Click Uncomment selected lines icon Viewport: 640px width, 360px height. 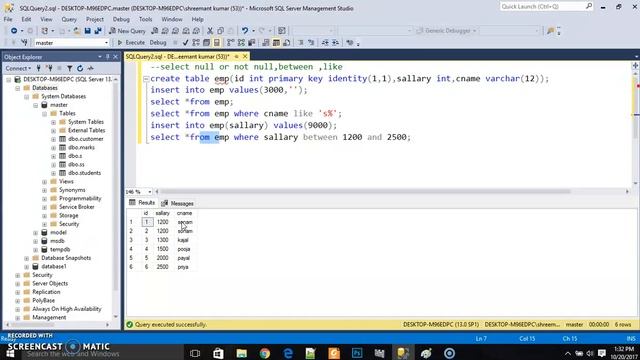pos(311,42)
